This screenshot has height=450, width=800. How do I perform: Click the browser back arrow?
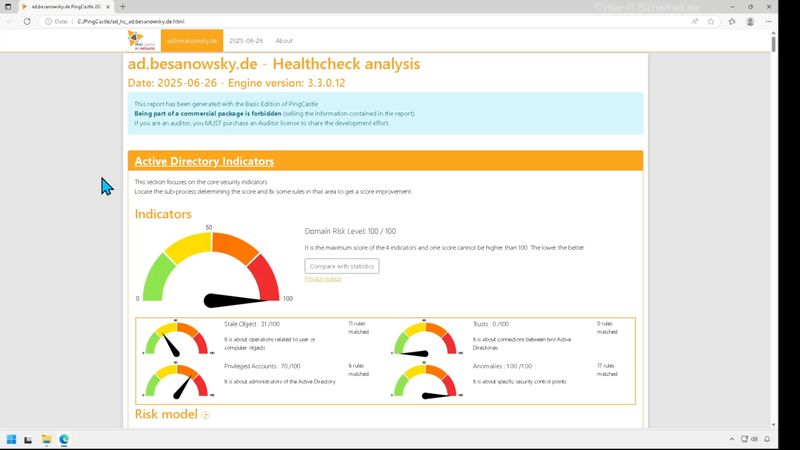point(9,21)
